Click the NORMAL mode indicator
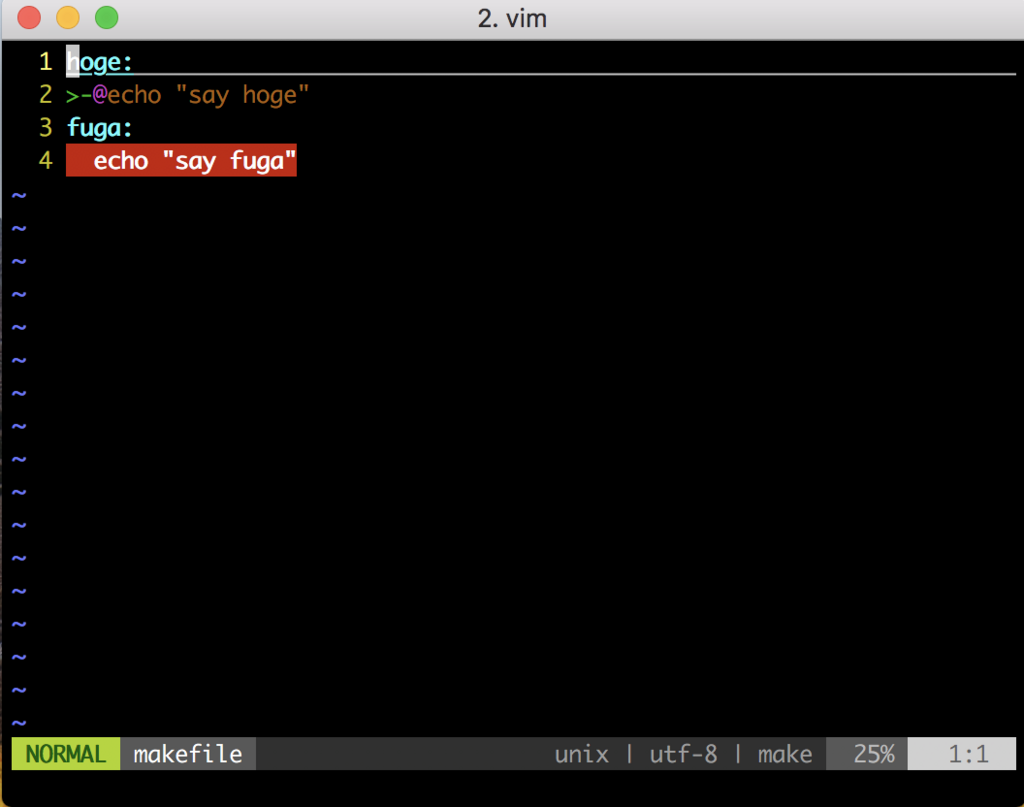The width and height of the screenshot is (1024, 807). click(64, 754)
